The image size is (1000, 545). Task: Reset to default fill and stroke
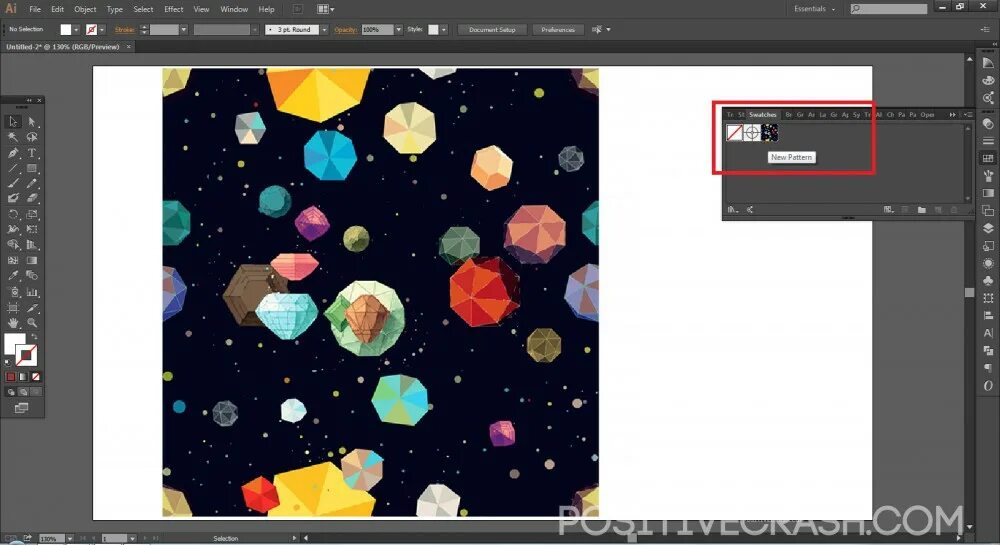point(8,362)
